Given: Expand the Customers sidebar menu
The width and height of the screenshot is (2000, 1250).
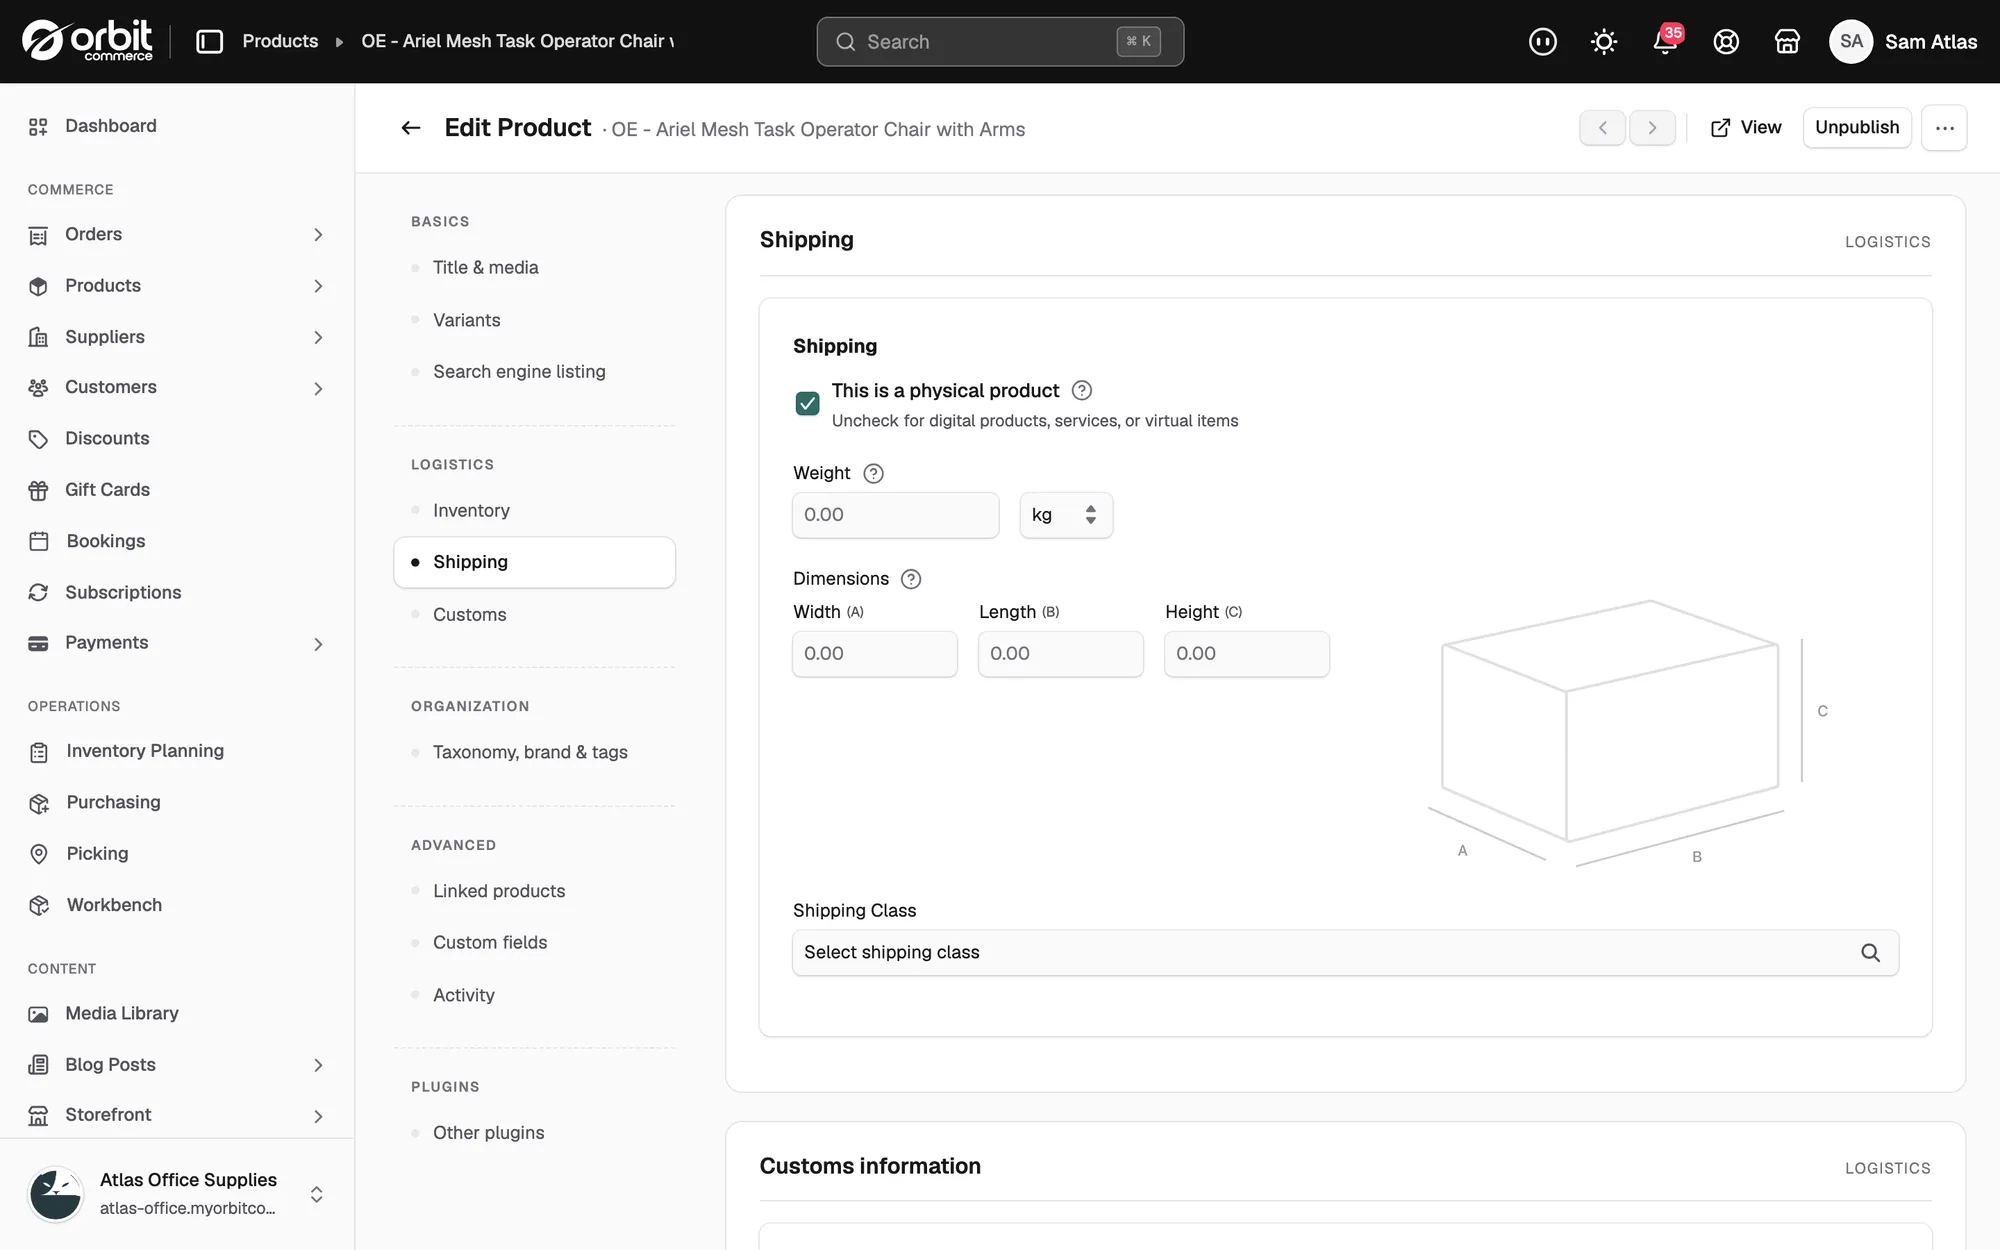Looking at the screenshot, I should [318, 389].
